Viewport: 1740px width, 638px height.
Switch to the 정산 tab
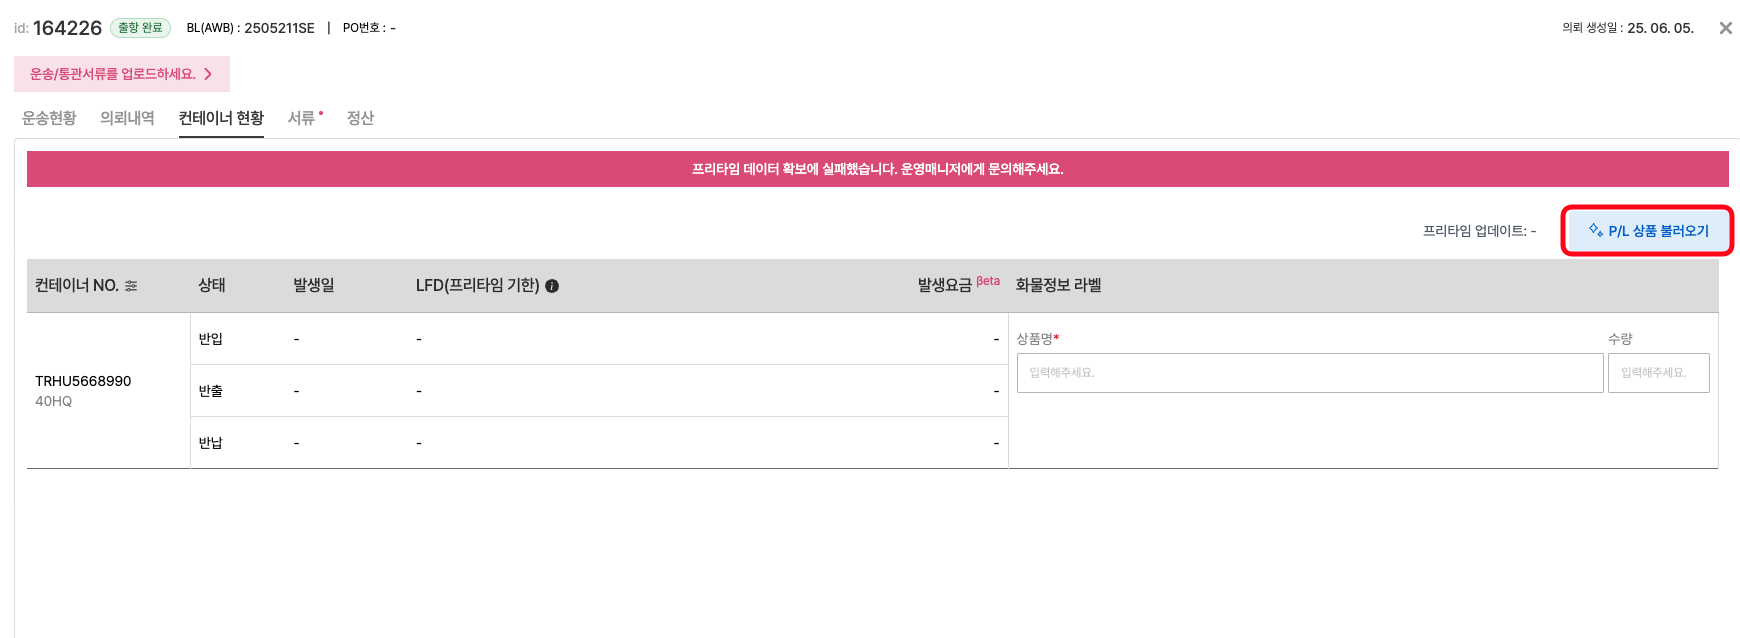tap(360, 118)
